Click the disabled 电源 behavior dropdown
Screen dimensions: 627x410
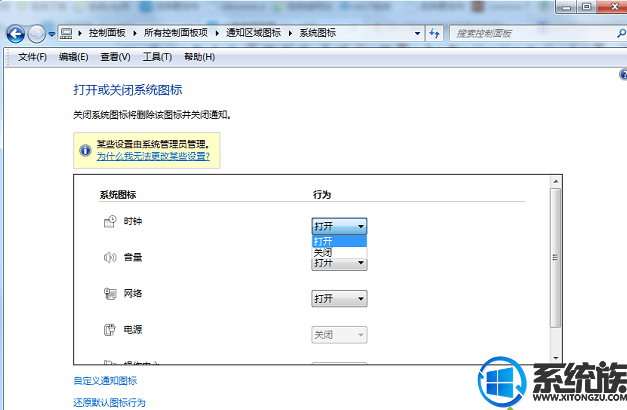click(339, 335)
